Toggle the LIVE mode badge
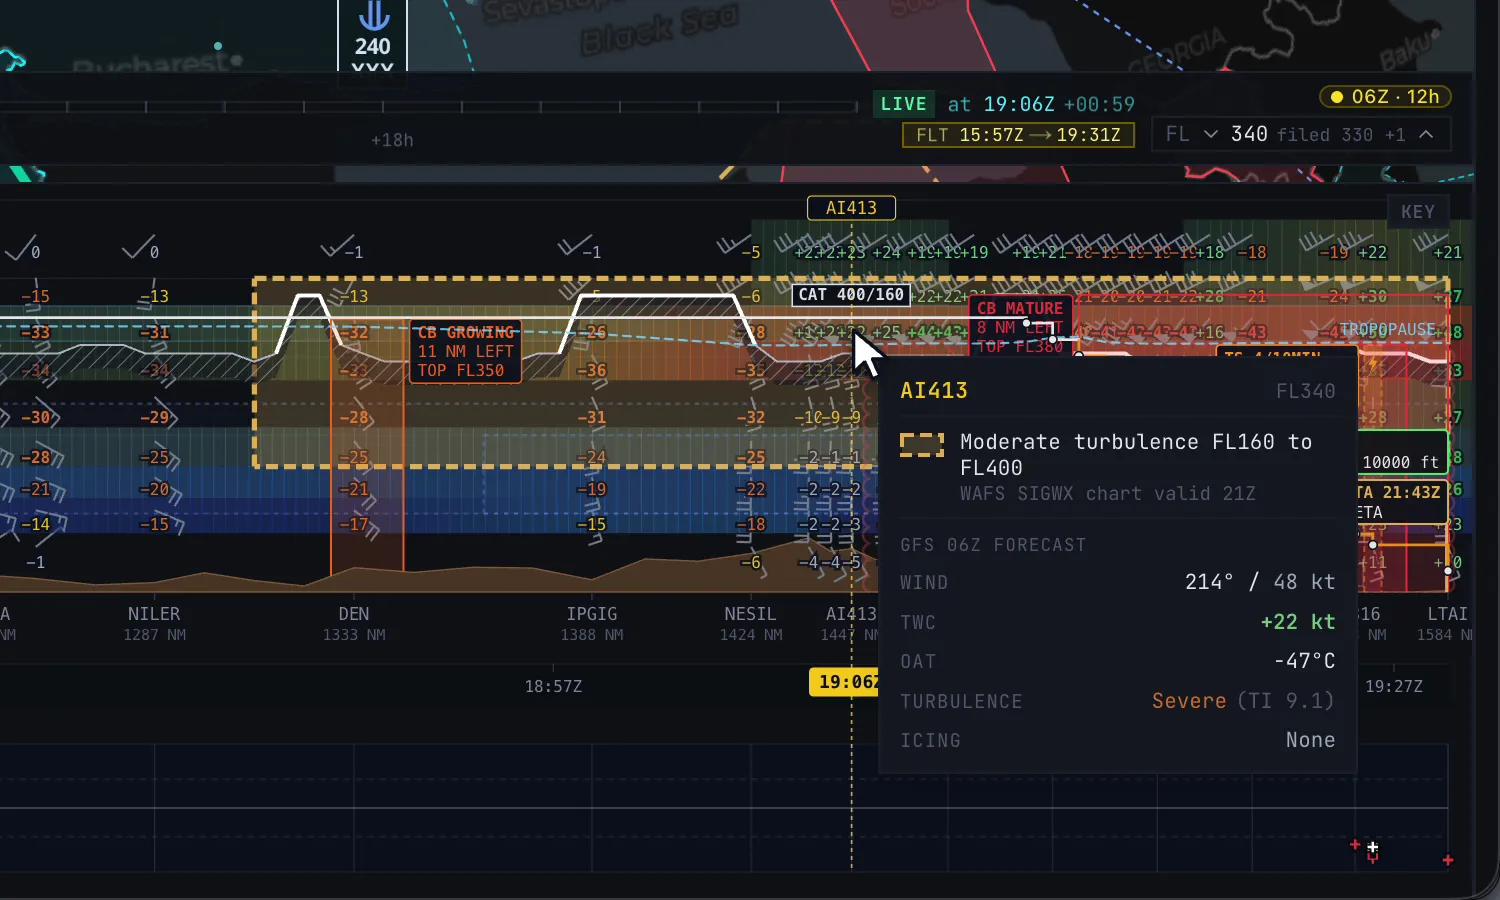1500x900 pixels. pyautogui.click(x=903, y=104)
